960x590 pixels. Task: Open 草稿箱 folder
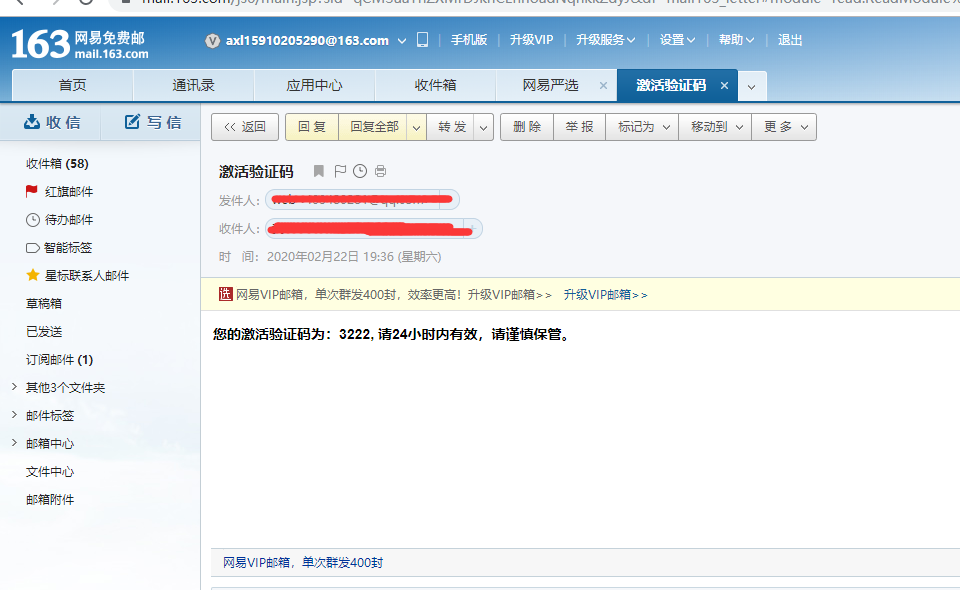click(43, 304)
